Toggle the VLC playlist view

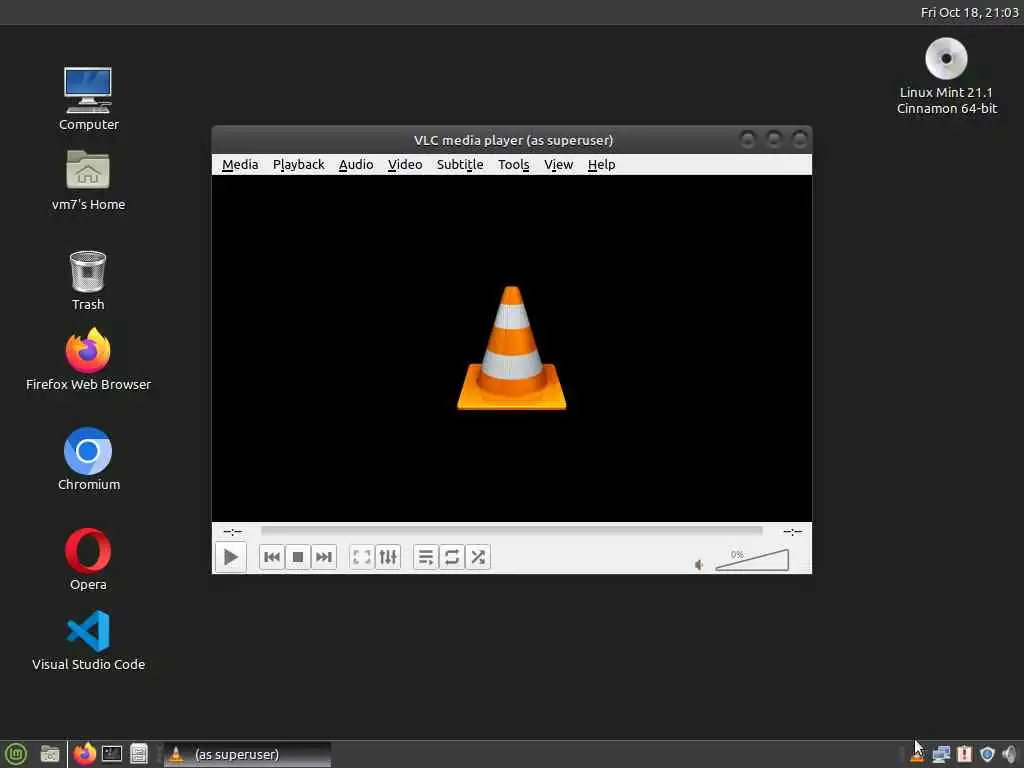click(x=426, y=557)
